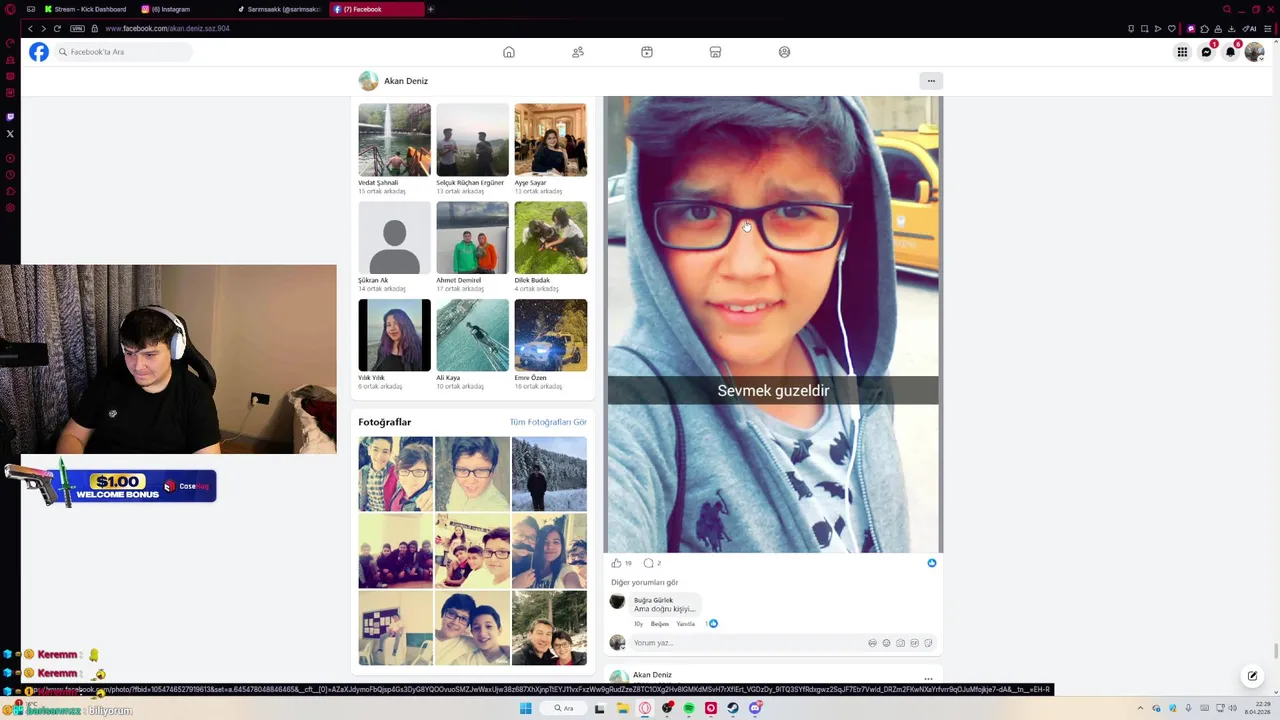This screenshot has height=720, width=1280.
Task: Open friend Ali Kaya thumbnail
Action: point(472,335)
